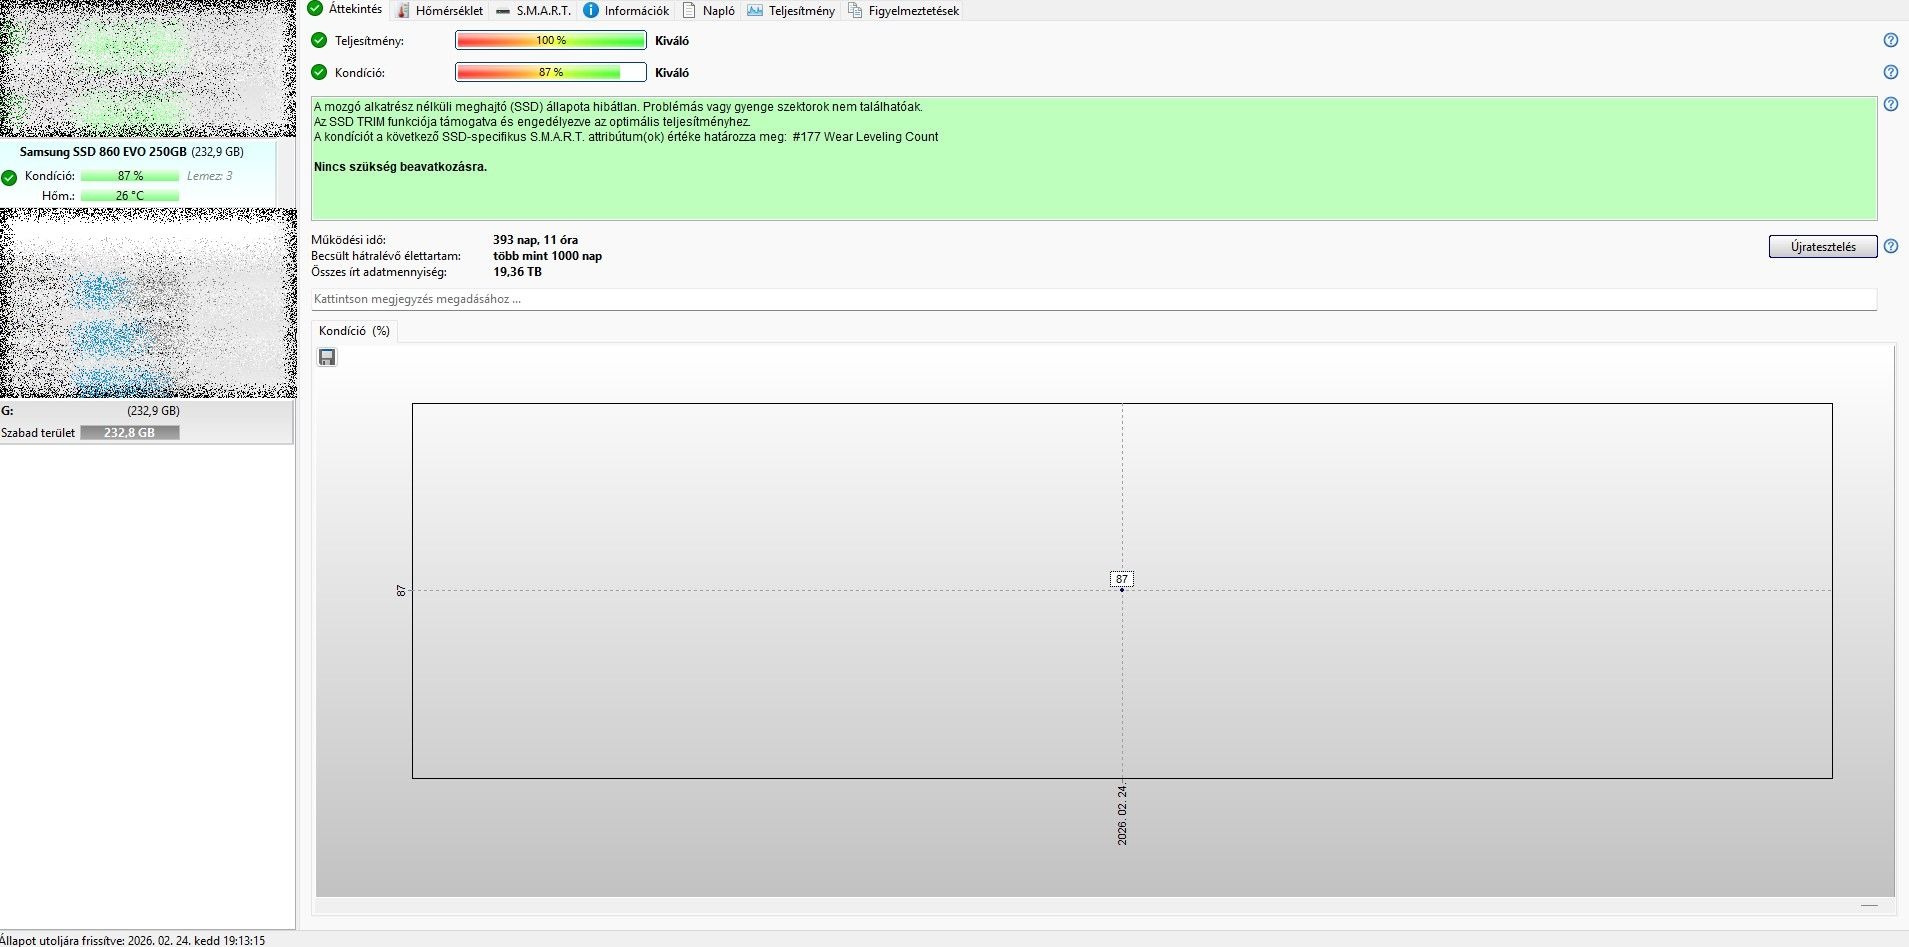The image size is (1909, 947).
Task: Open the S.M.A.R.T. tab
Action: [x=533, y=10]
